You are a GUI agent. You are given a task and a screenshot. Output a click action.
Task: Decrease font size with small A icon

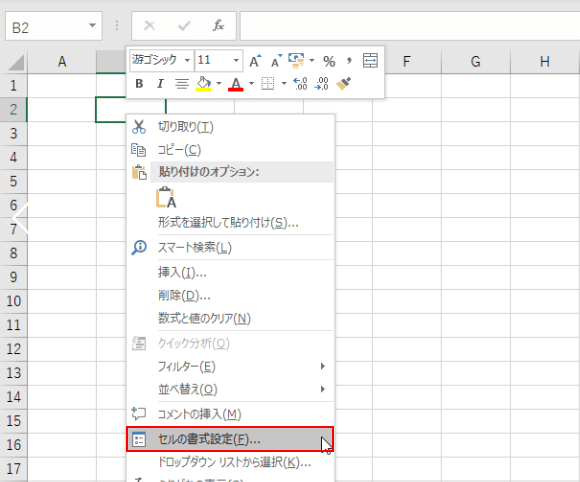pos(276,61)
